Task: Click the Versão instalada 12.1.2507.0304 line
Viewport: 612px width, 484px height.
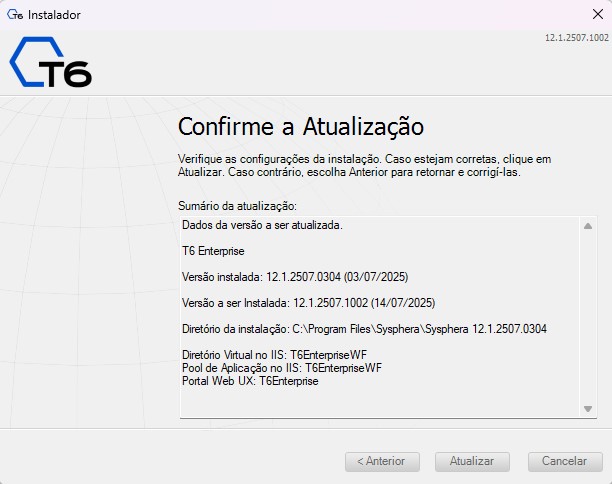Action: click(295, 277)
